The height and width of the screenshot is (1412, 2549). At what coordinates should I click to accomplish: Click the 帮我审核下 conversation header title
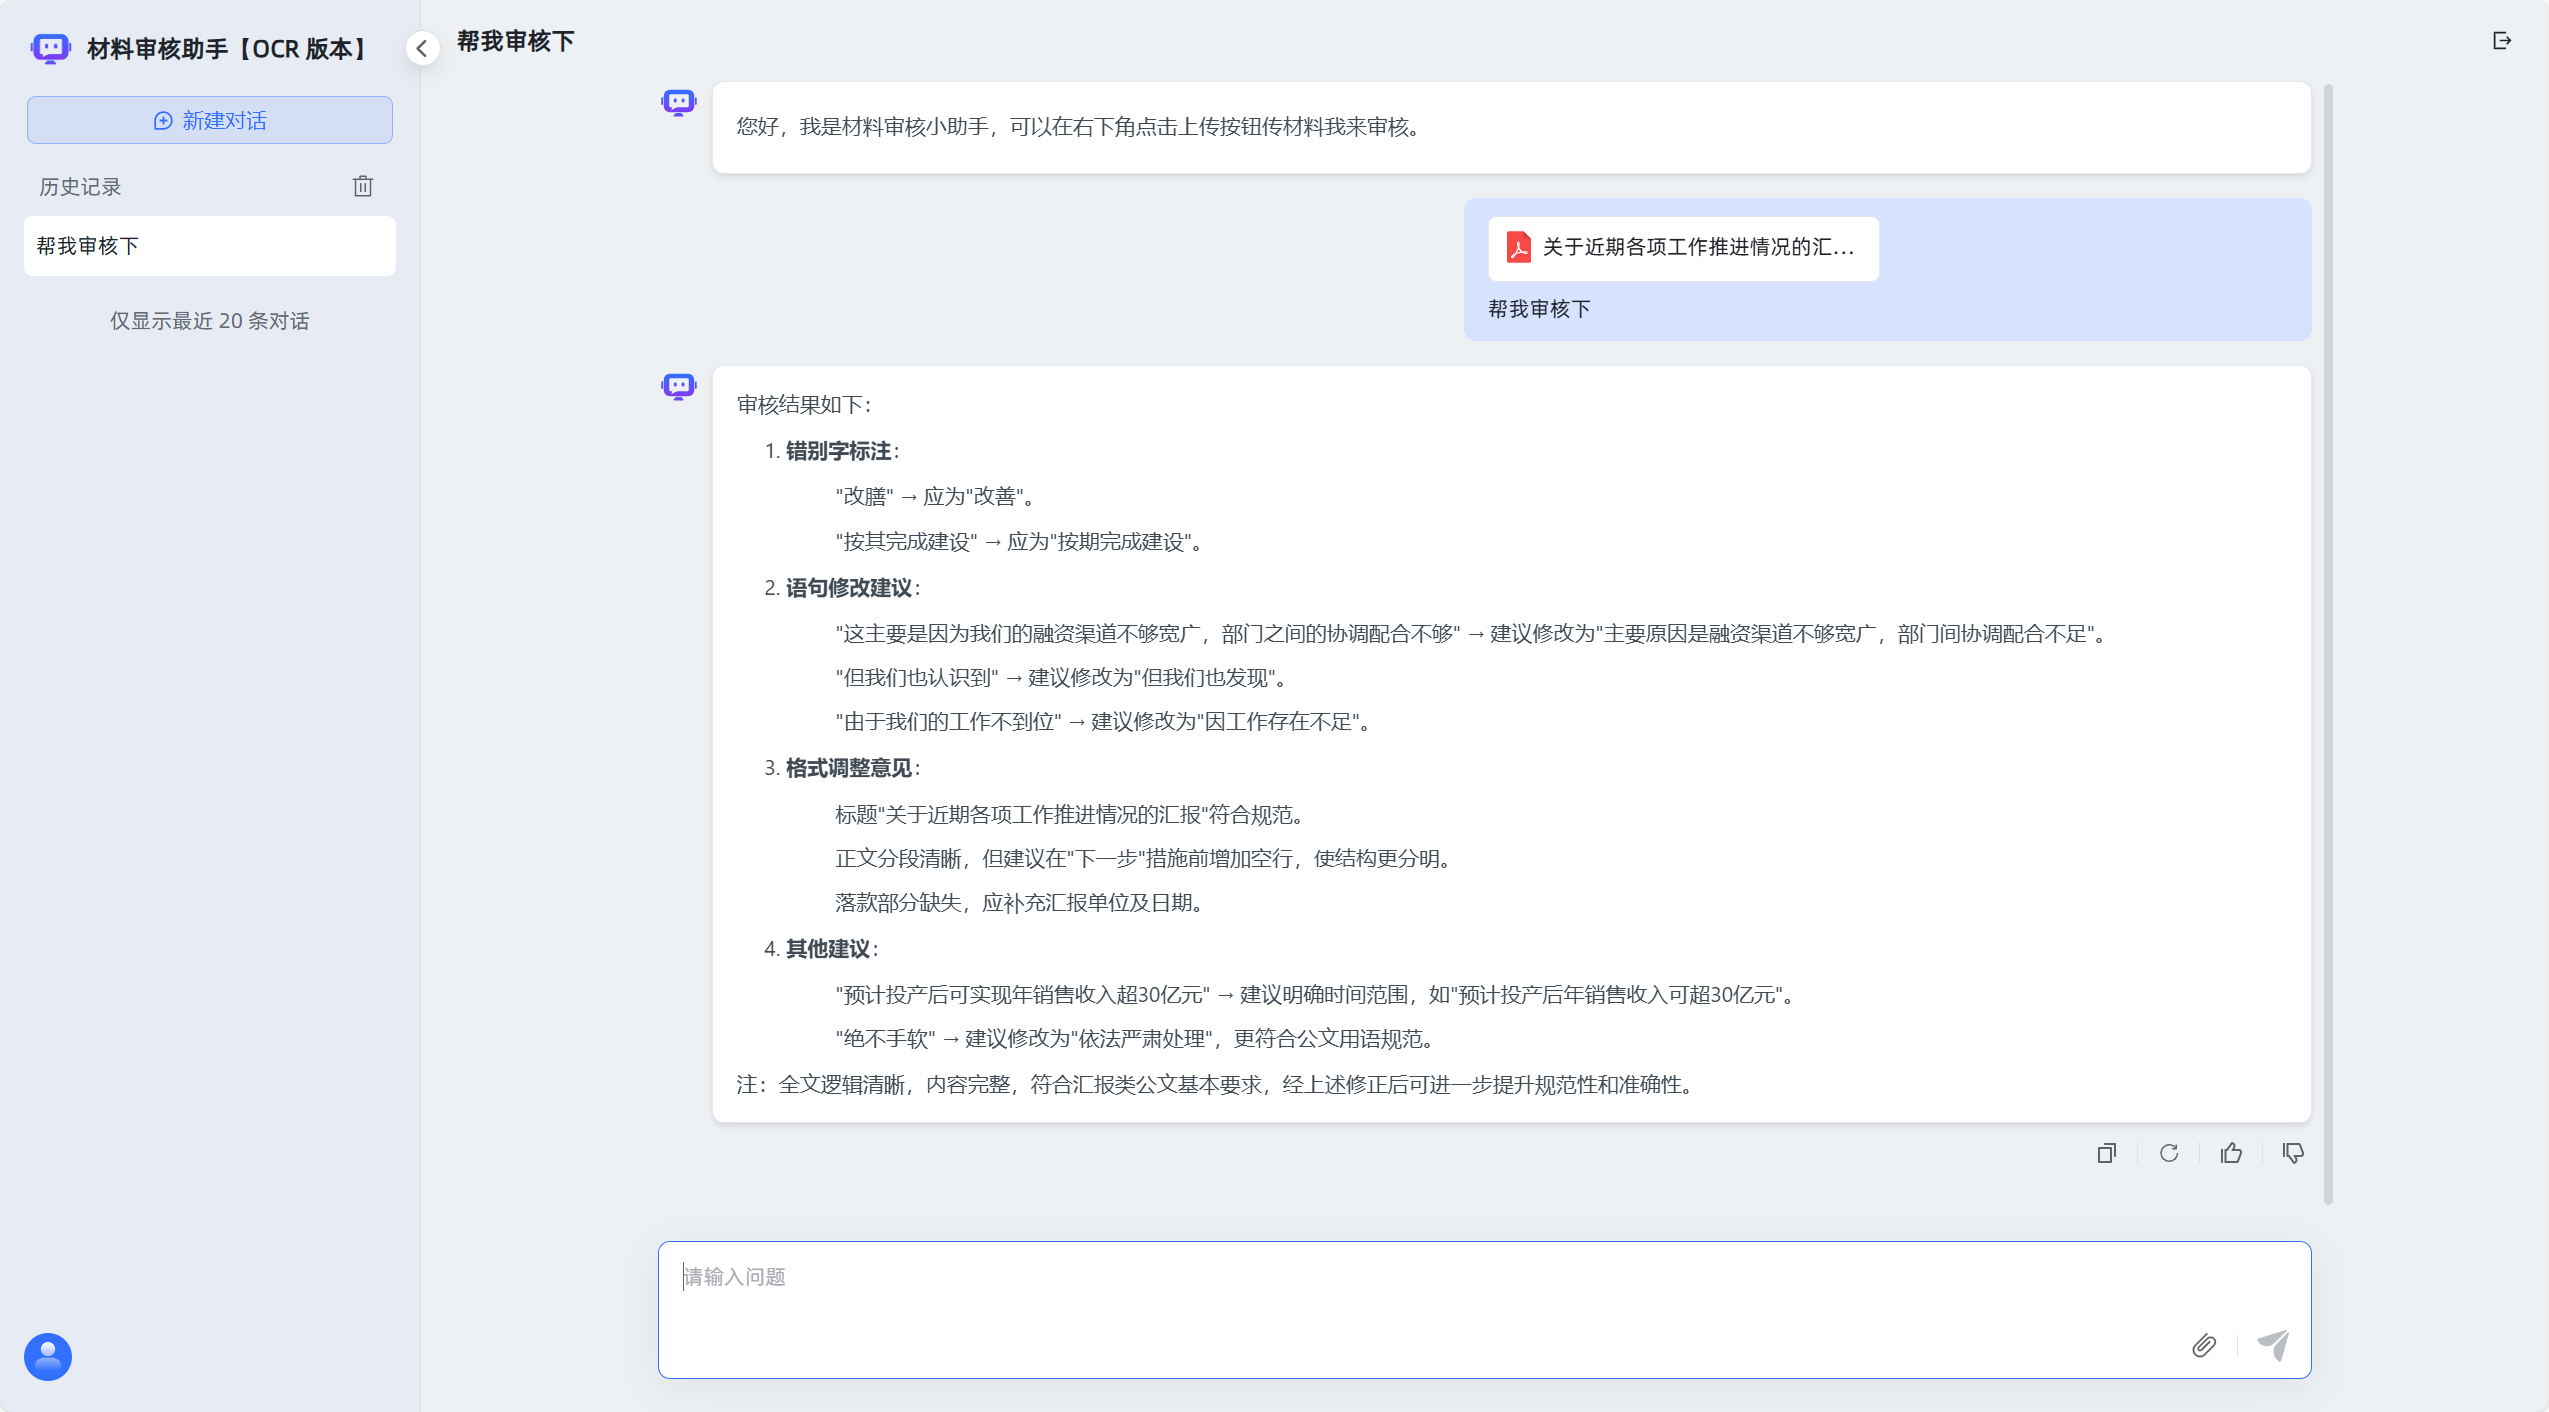click(x=516, y=41)
